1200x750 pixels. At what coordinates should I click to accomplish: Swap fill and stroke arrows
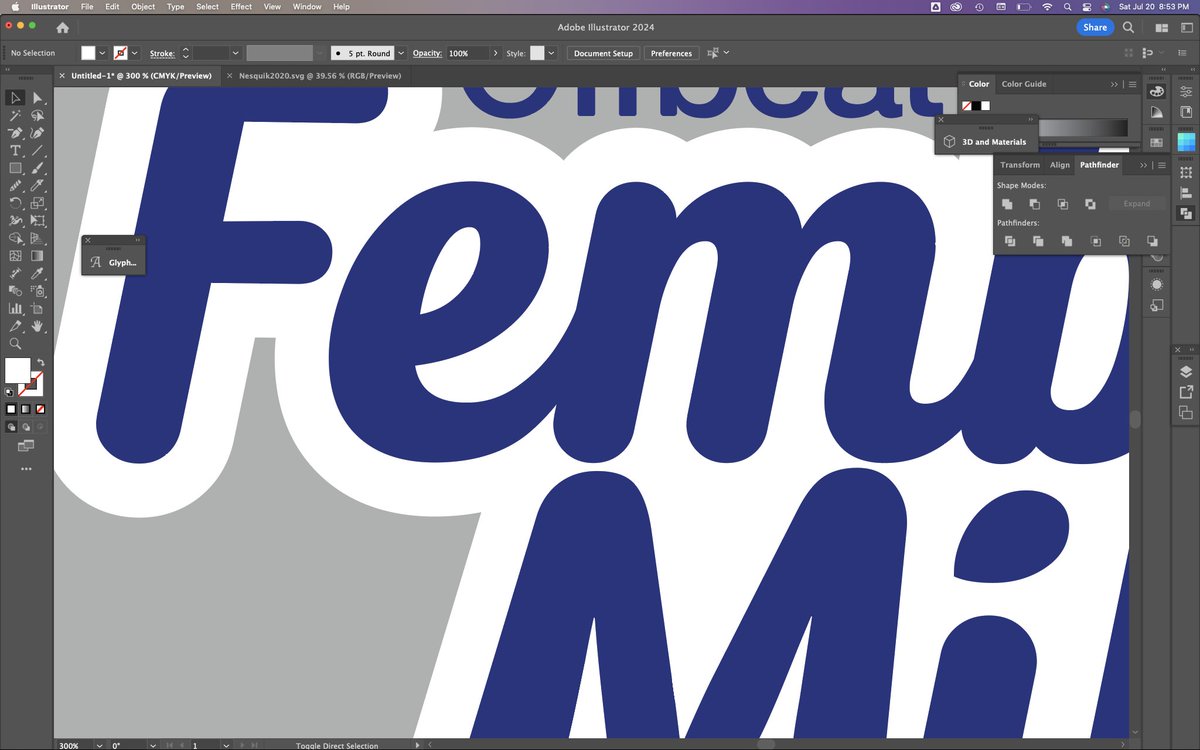(41, 361)
